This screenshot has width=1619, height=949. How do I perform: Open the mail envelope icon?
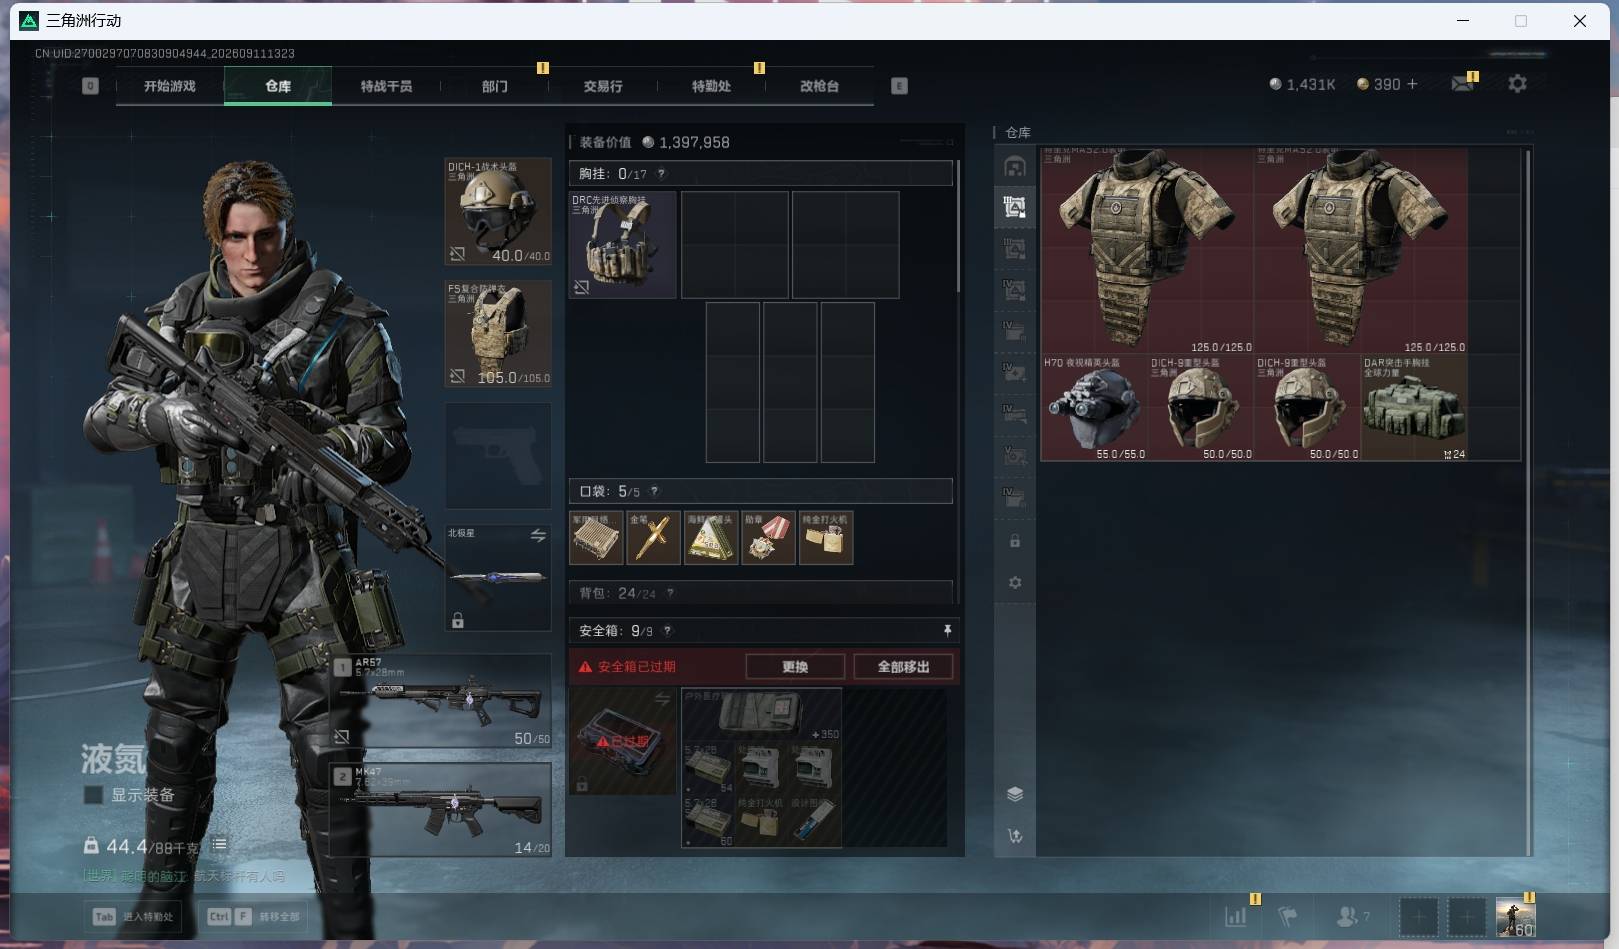click(x=1463, y=84)
